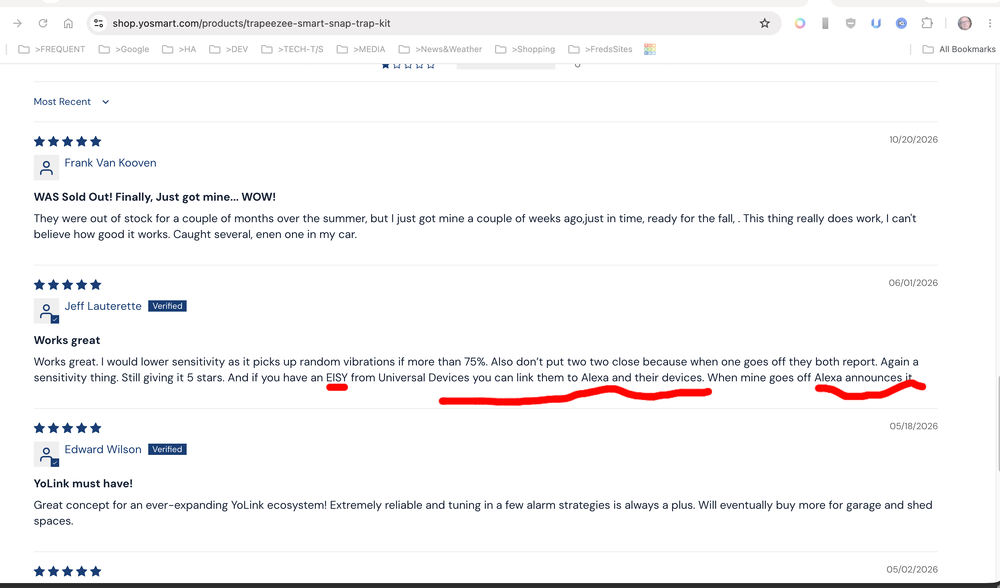Screen dimensions: 1000x588
Task: Open the >Shopping bookmarks folder
Action: [525, 49]
